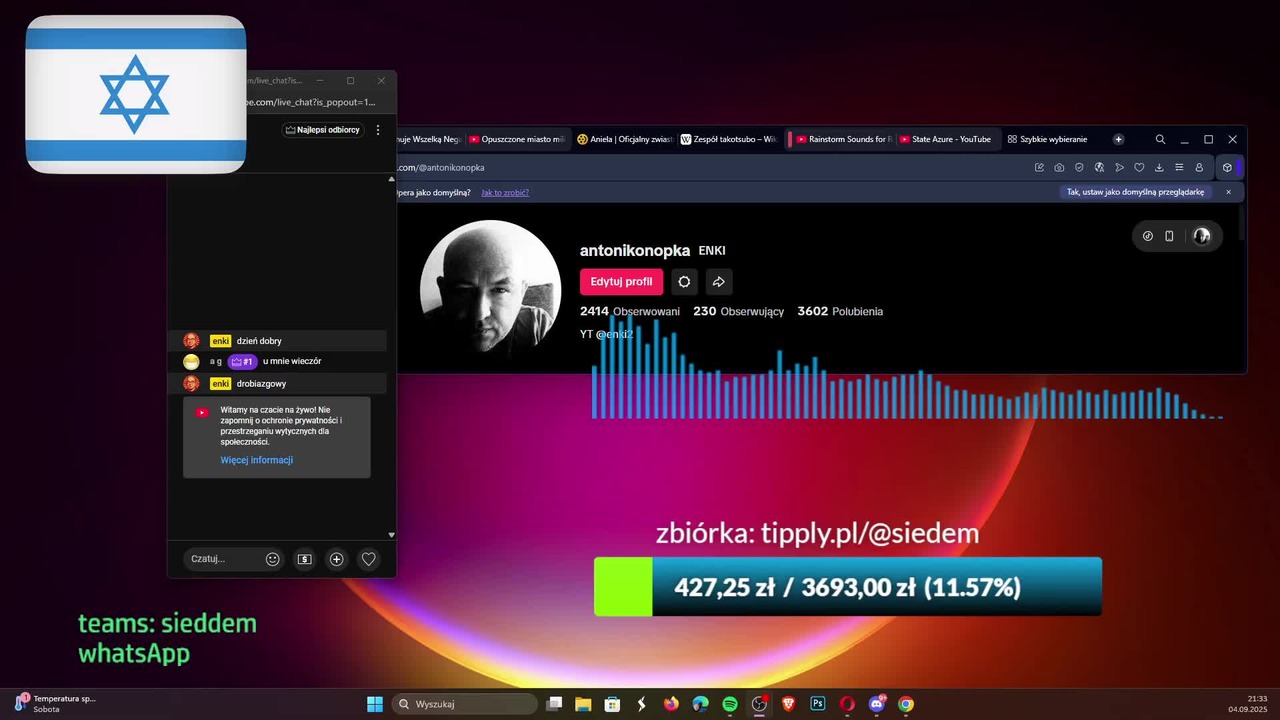Click the Czatuj chat input field
Image resolution: width=1280 pixels, height=720 pixels.
[x=220, y=559]
